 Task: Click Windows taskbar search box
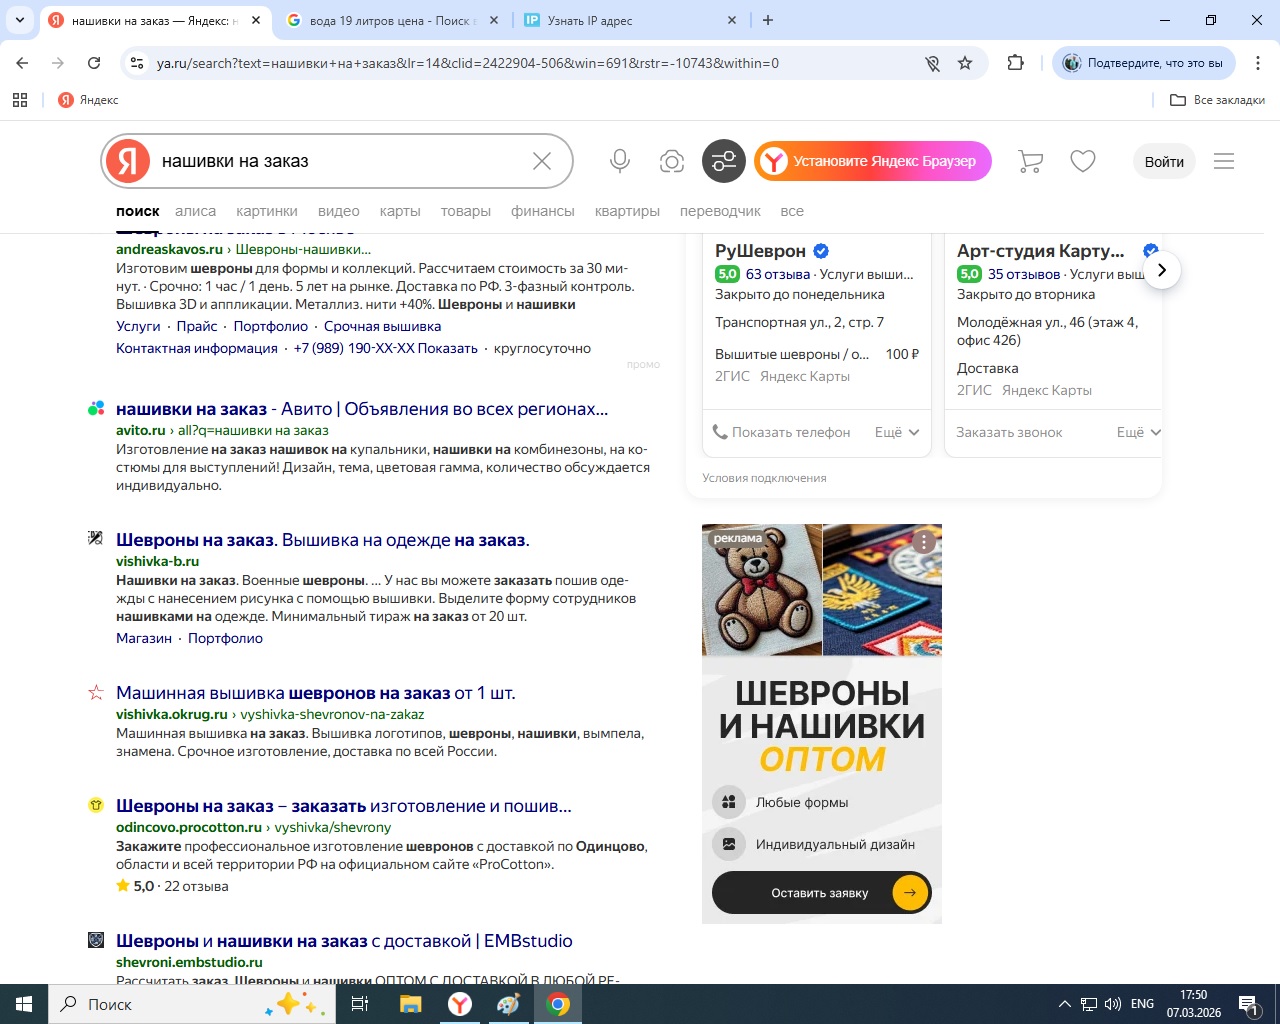tap(191, 1004)
